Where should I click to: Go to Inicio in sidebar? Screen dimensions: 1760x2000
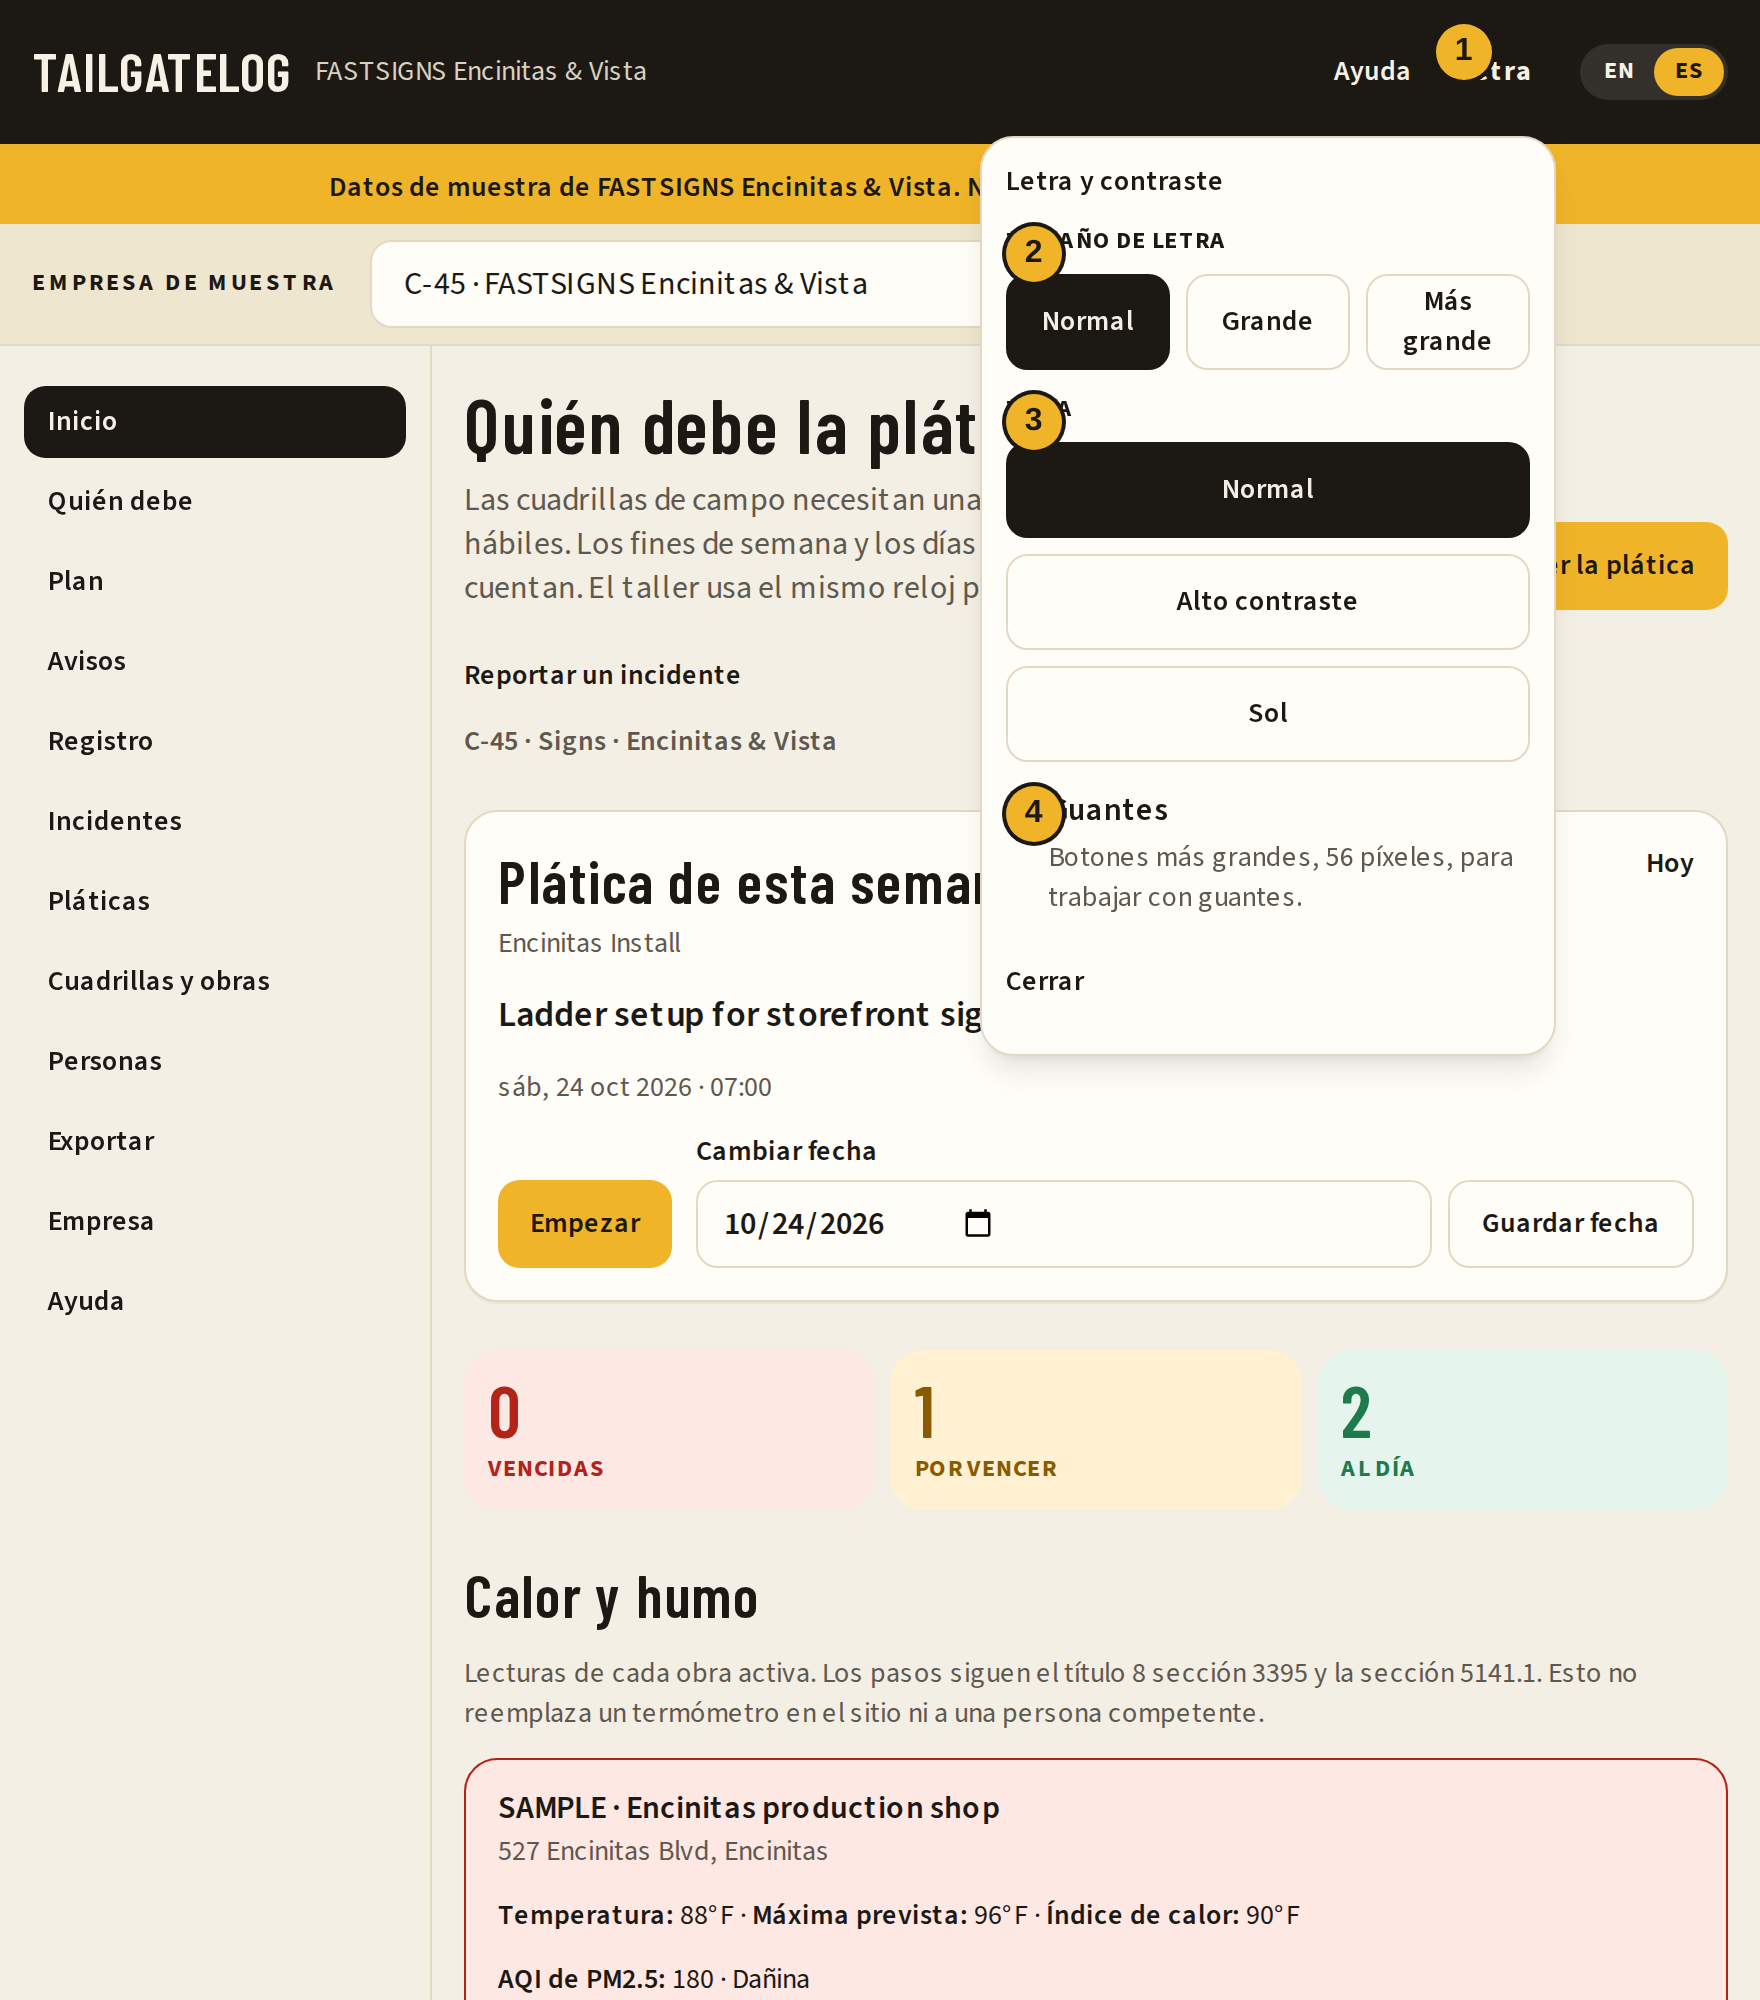pos(215,421)
